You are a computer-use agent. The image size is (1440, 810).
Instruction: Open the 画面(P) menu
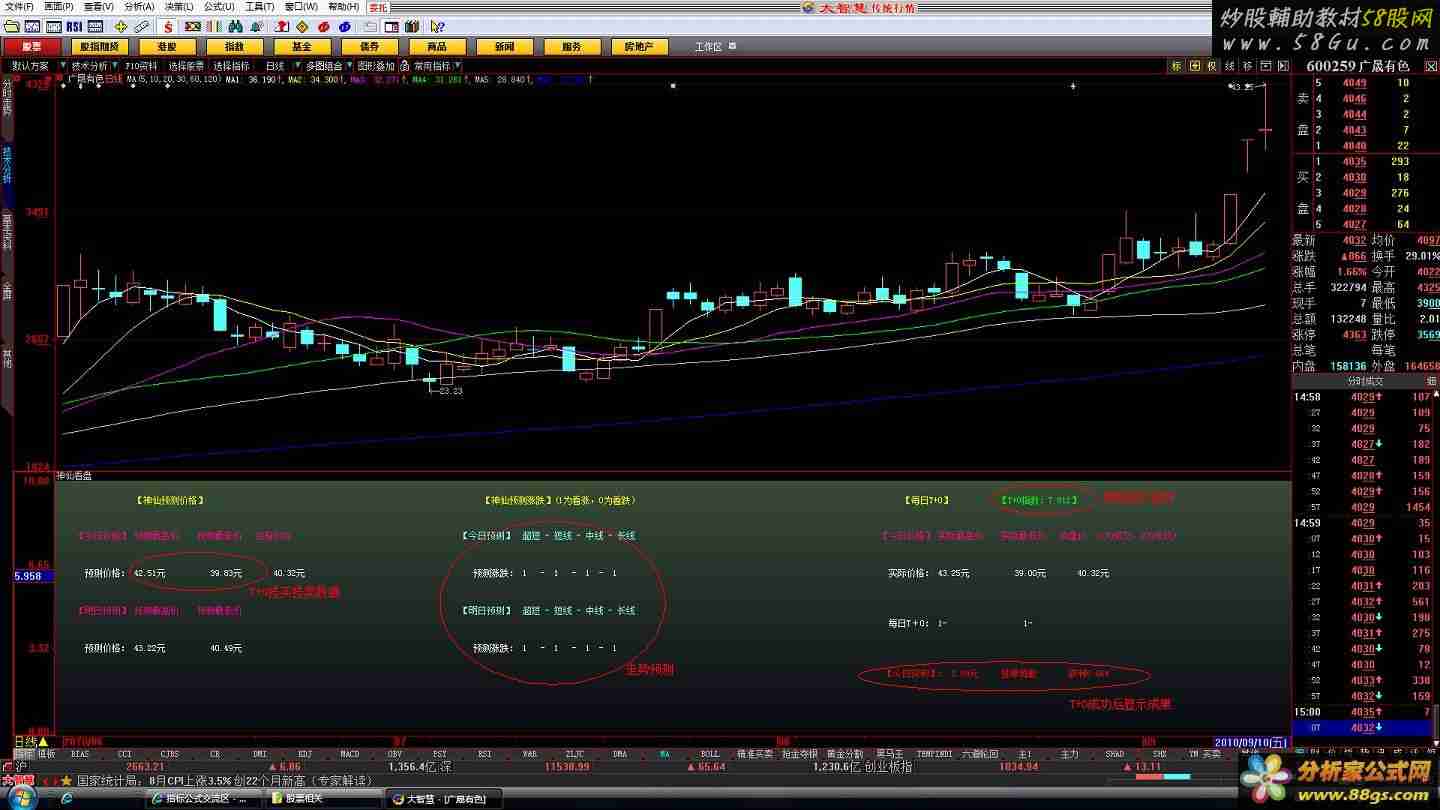pos(59,6)
